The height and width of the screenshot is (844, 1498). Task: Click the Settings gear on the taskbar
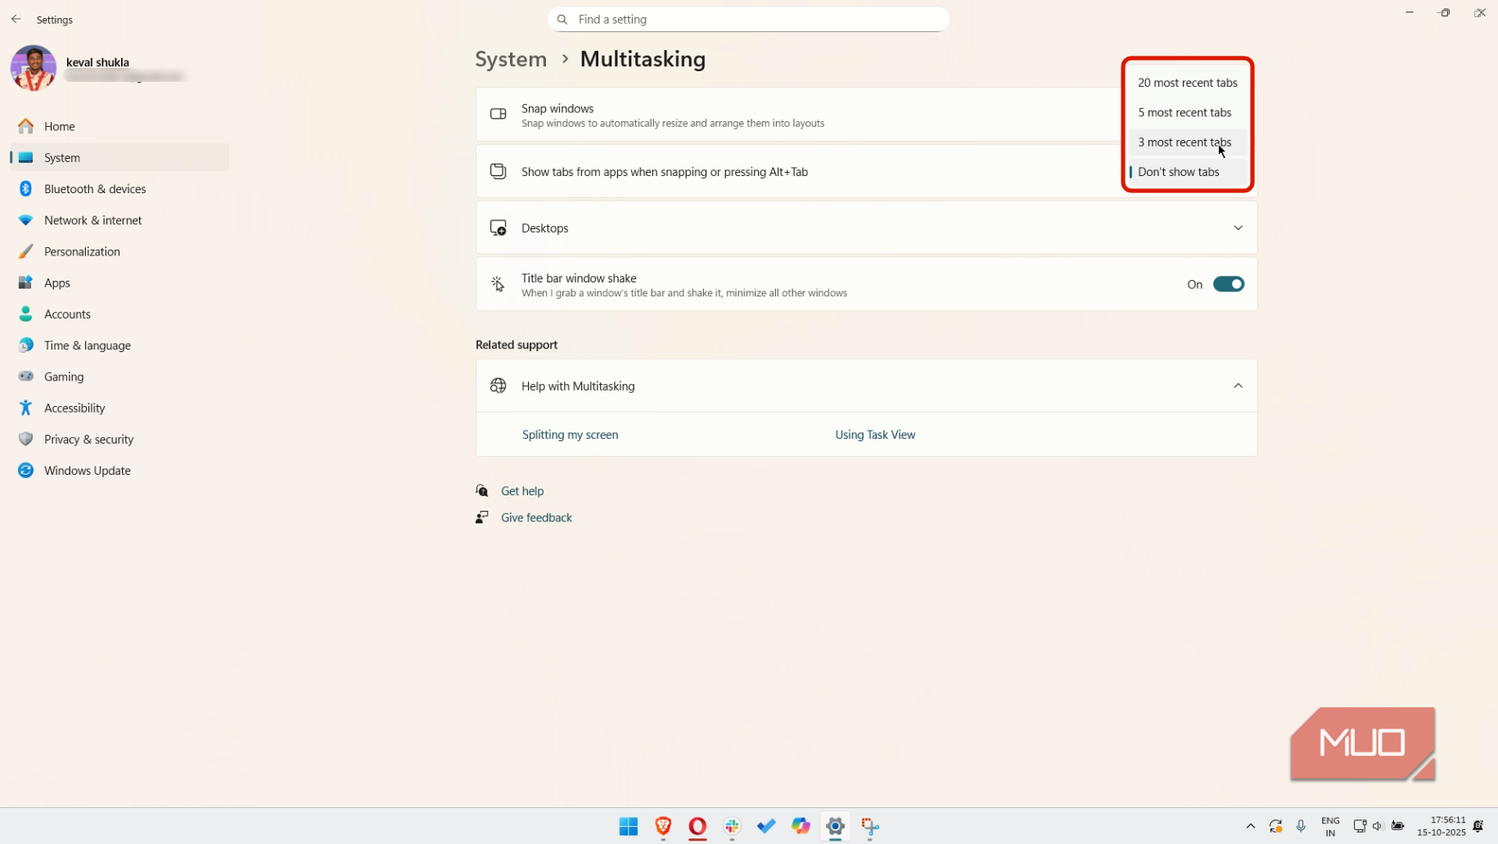coord(835,826)
